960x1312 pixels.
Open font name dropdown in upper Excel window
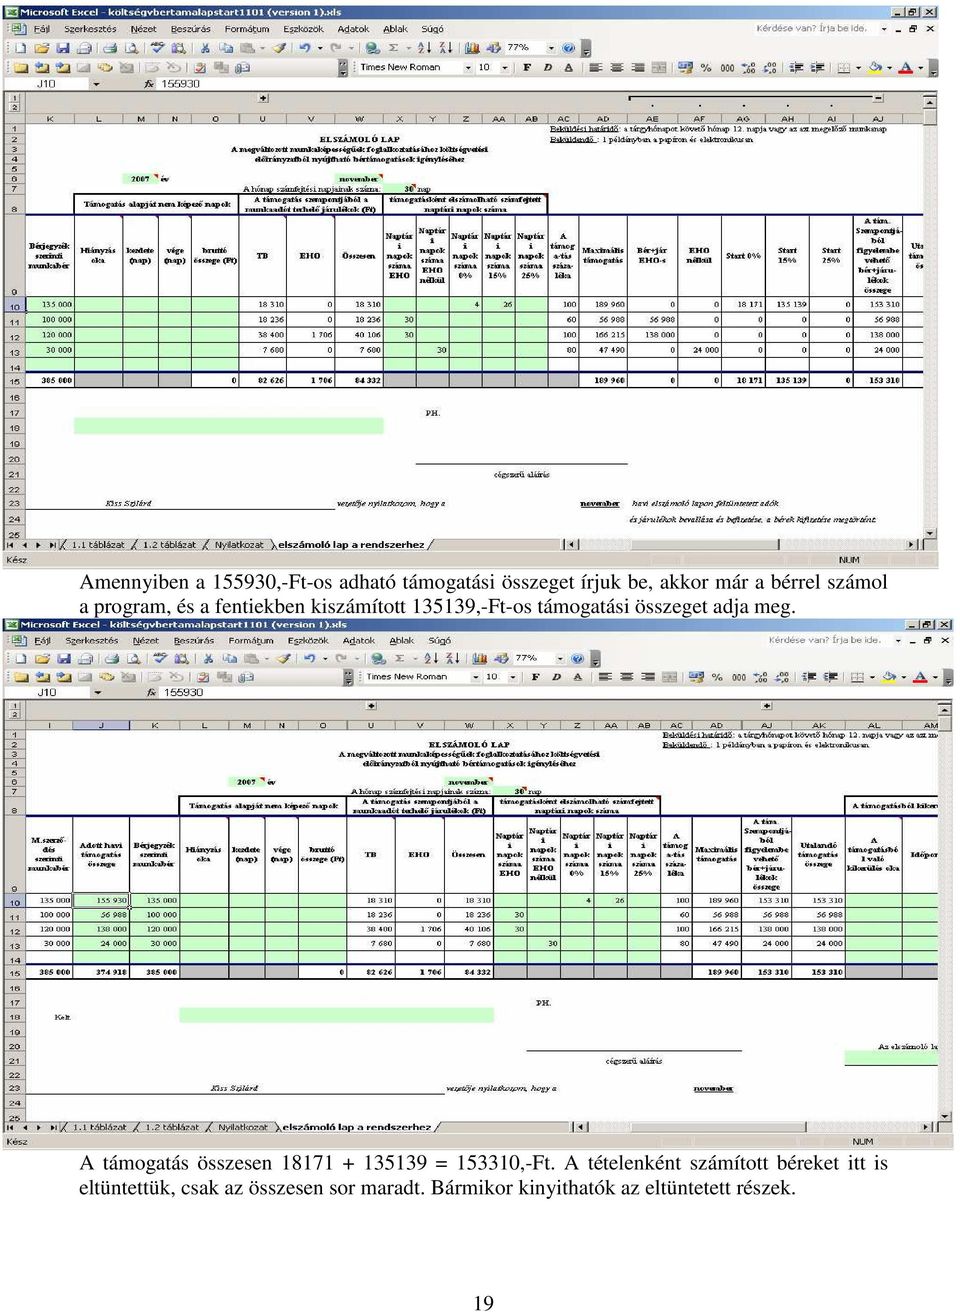[467, 68]
